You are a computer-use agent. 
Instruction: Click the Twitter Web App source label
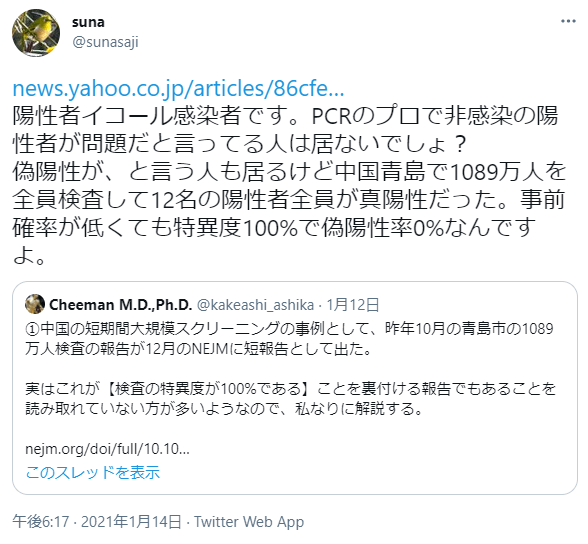tap(249, 522)
